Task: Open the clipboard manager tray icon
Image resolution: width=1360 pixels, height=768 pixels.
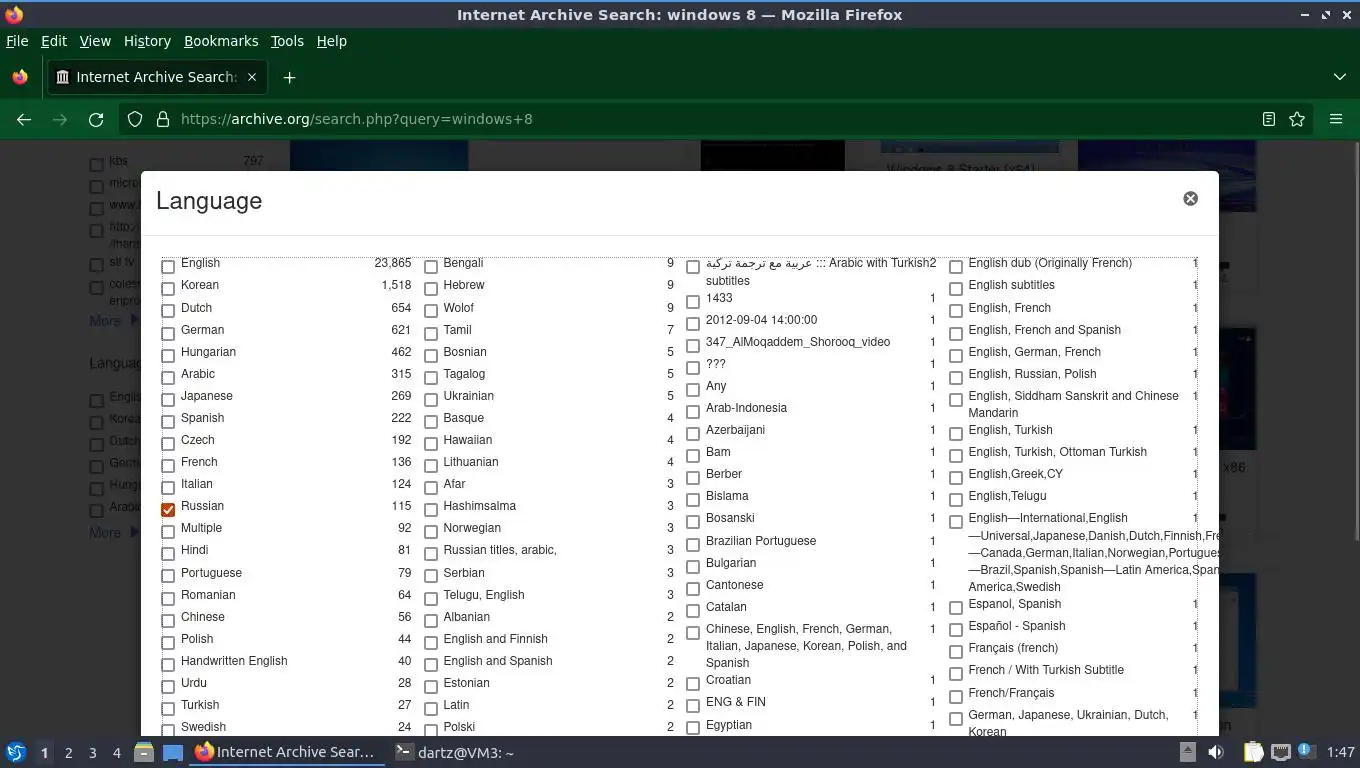Action: click(1254, 752)
